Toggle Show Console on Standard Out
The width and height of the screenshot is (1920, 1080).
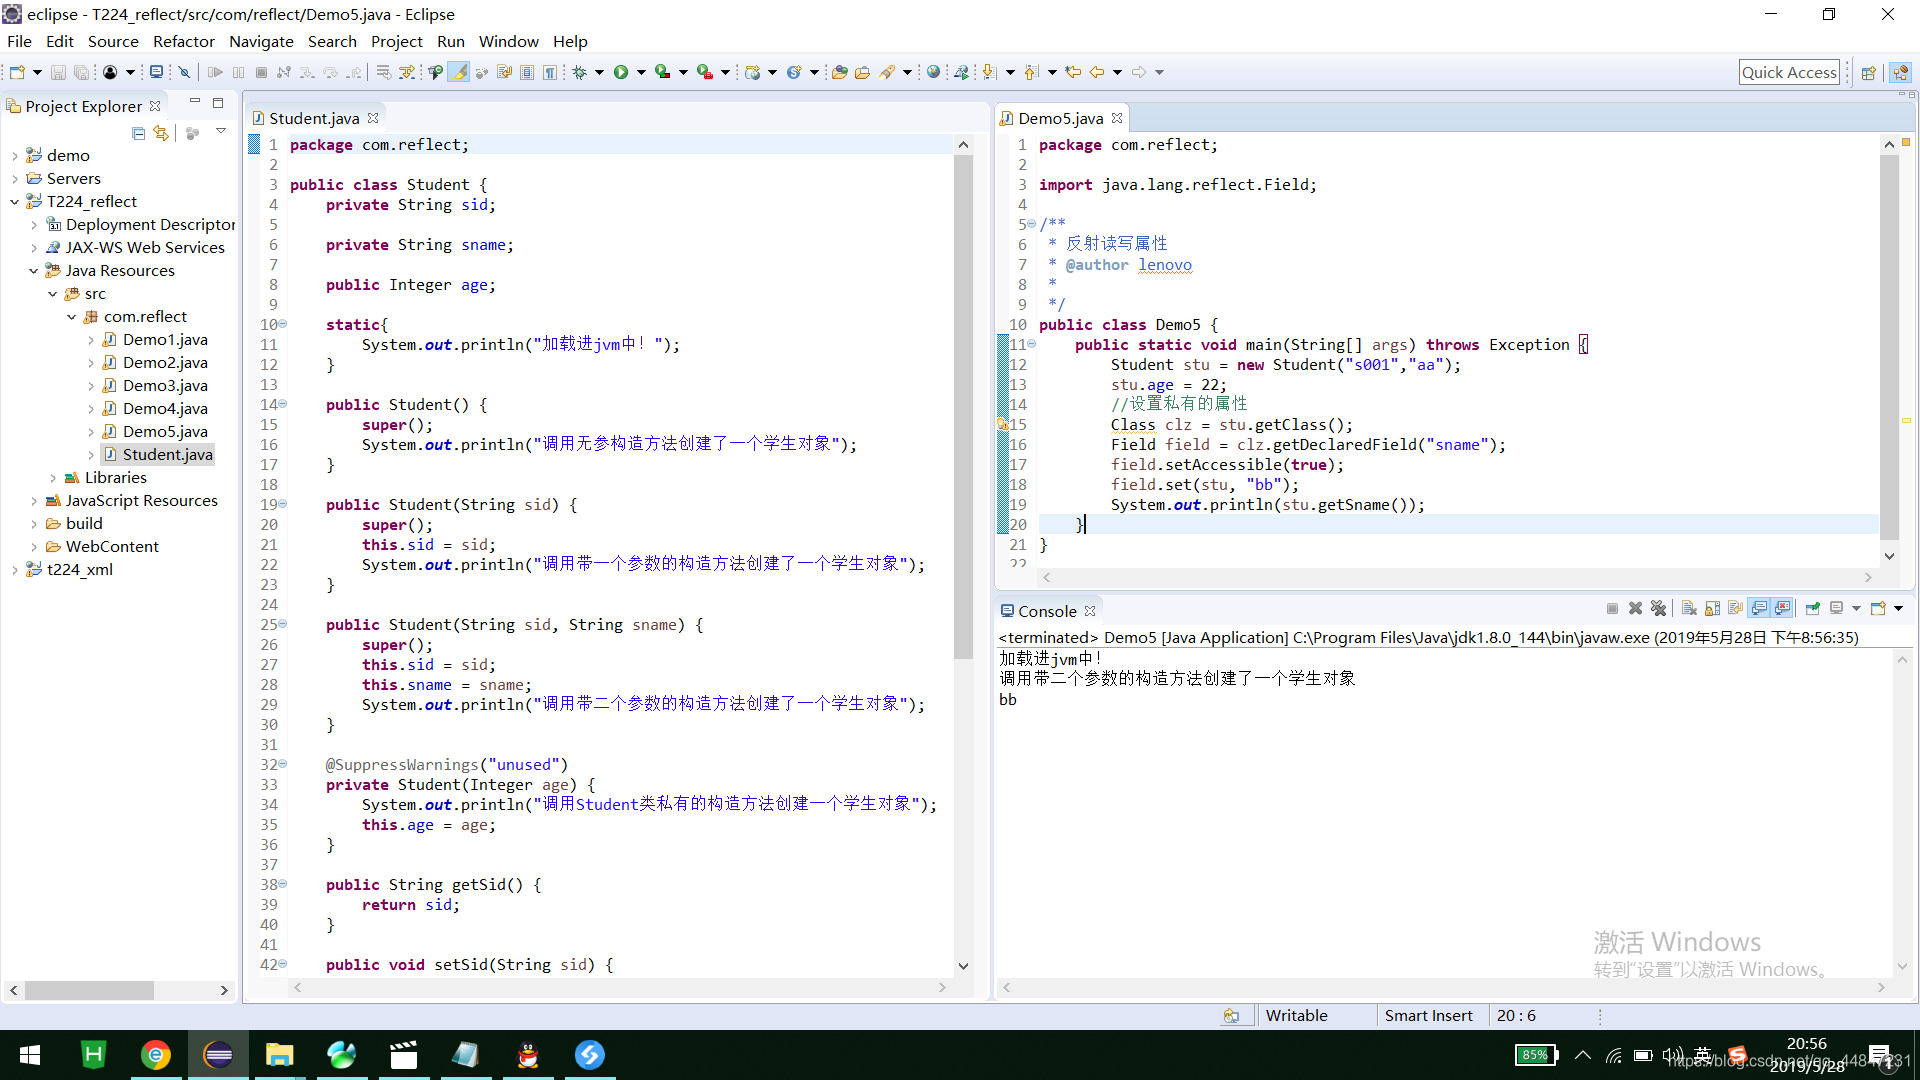[1759, 608]
